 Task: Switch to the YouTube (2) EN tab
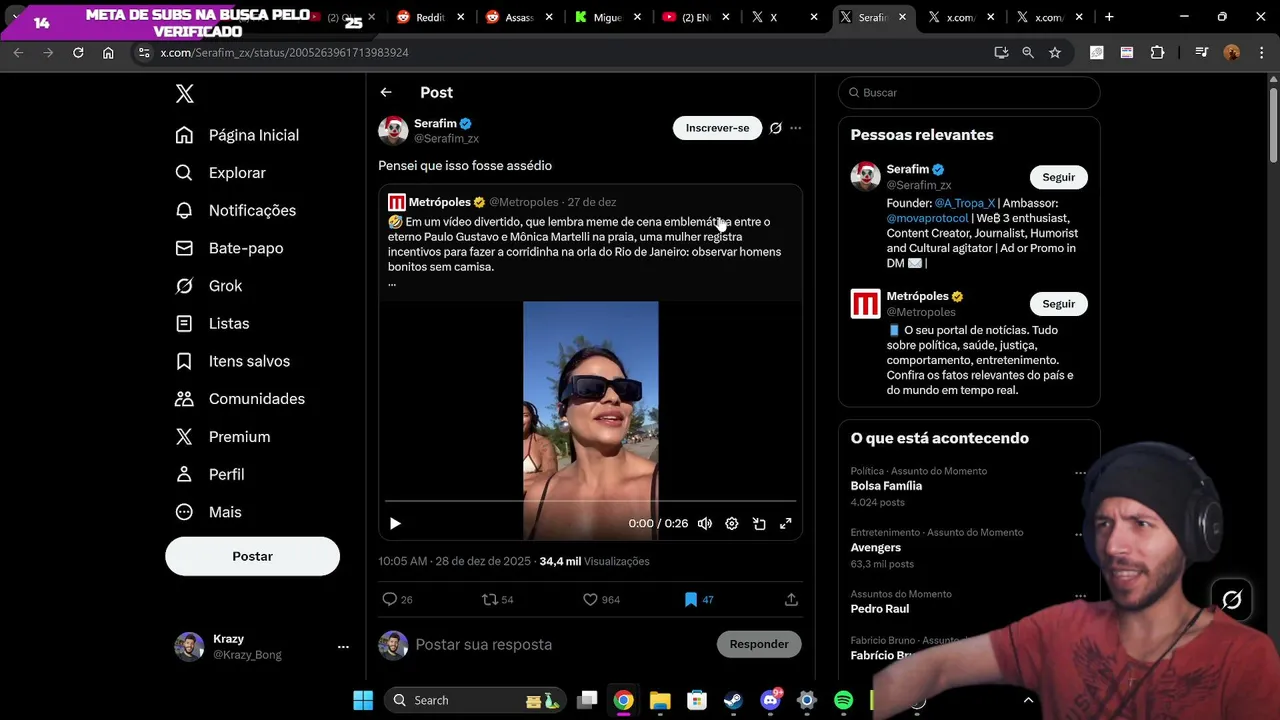pyautogui.click(x=696, y=17)
